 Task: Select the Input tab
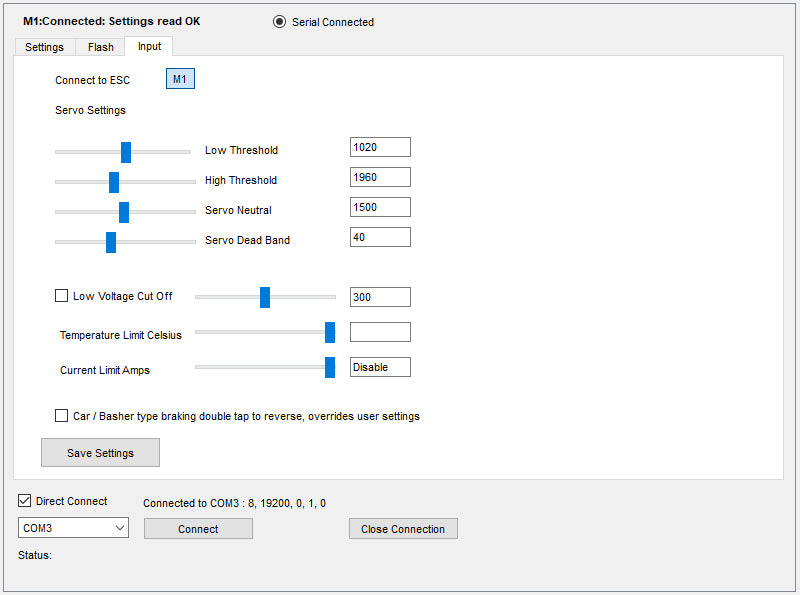pos(149,47)
